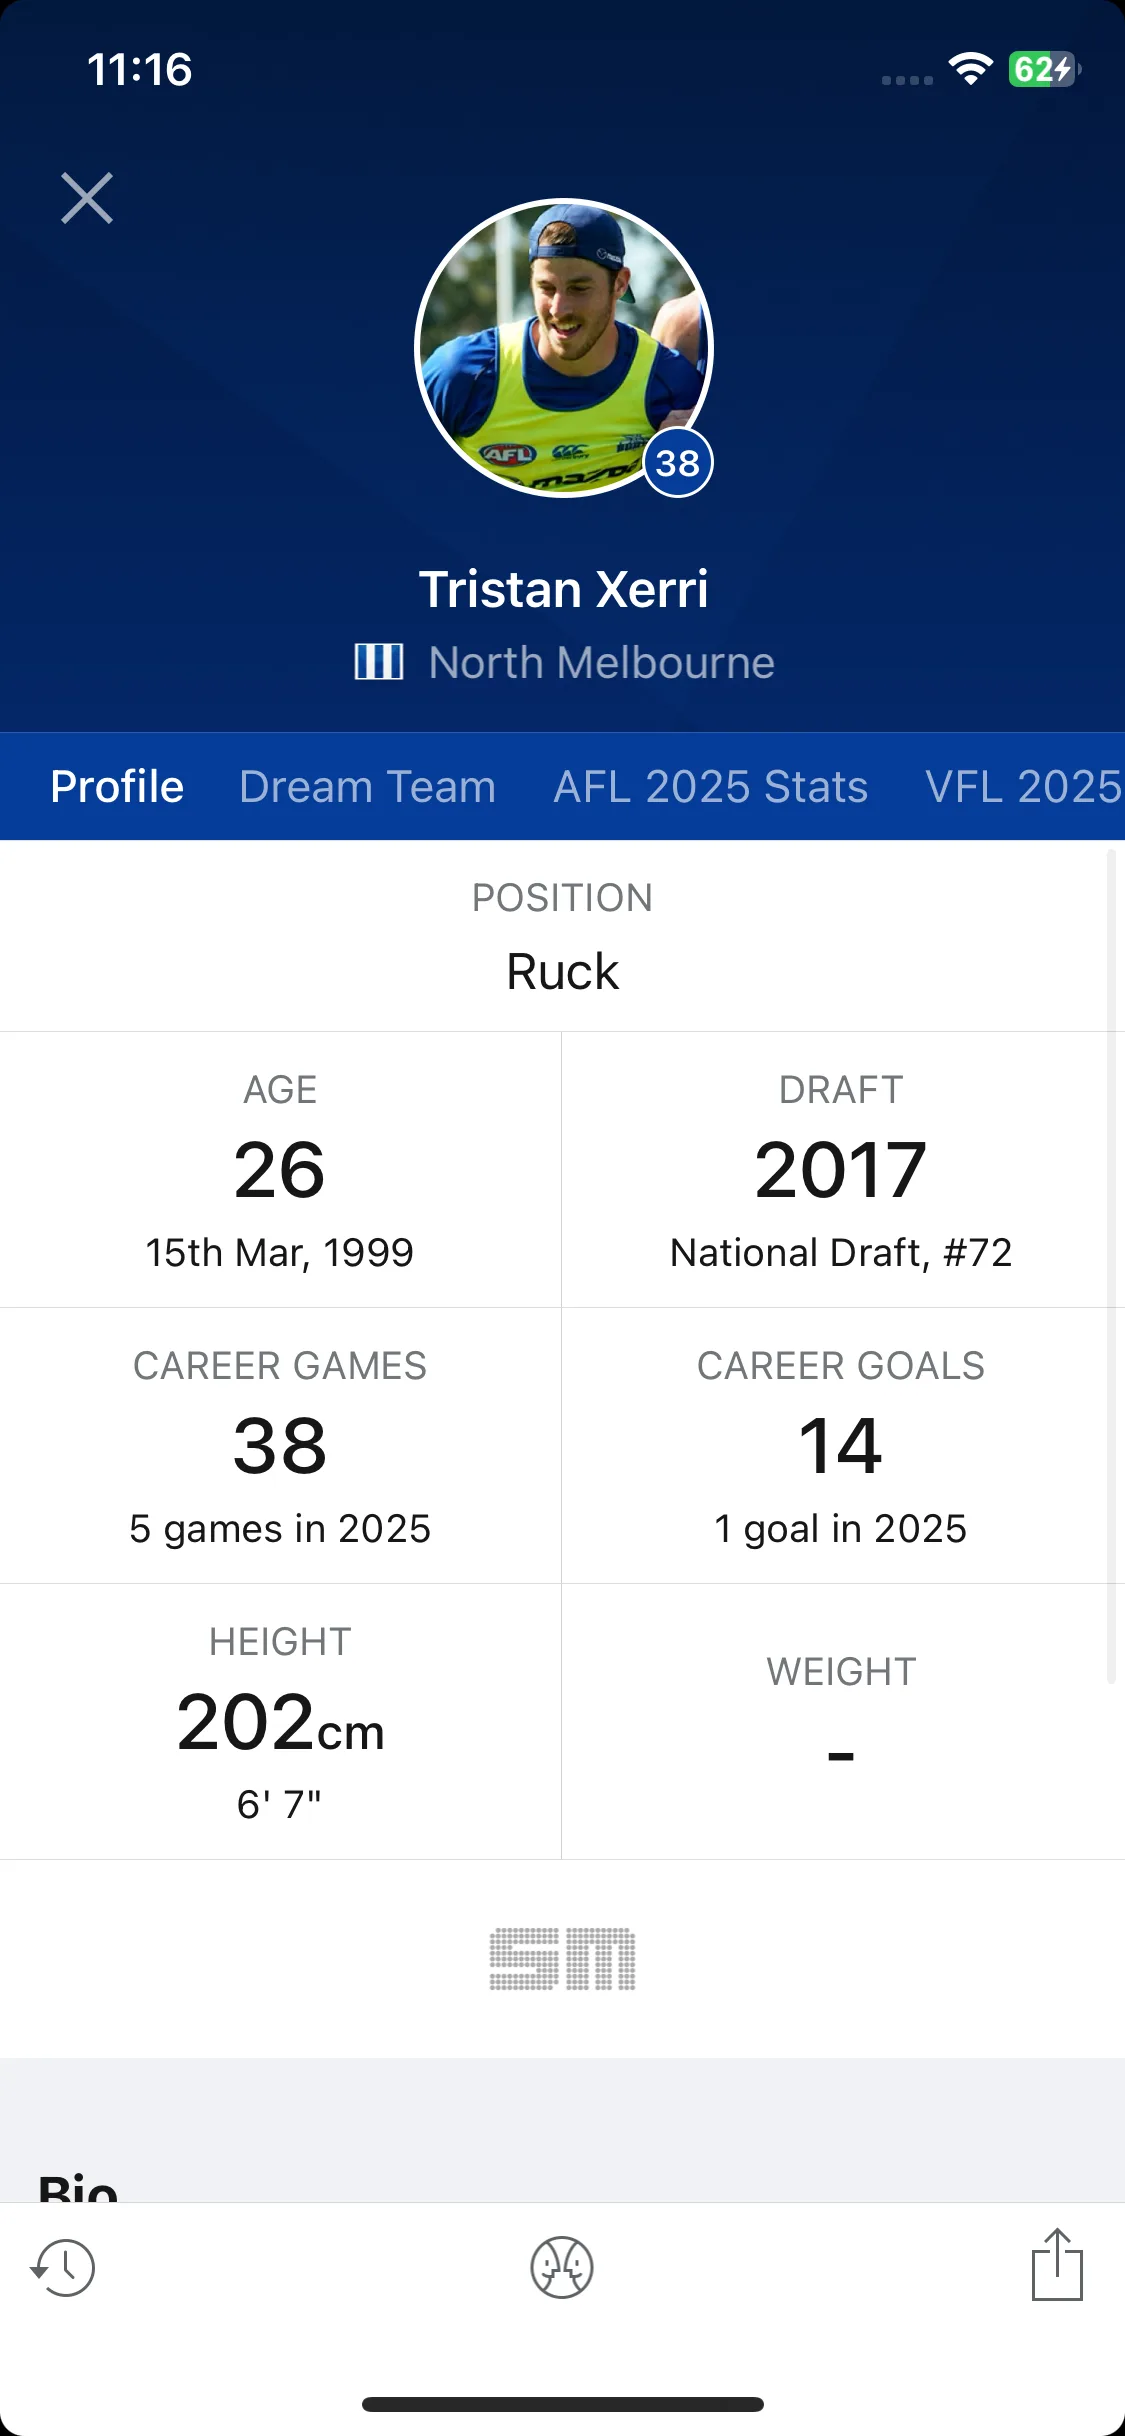Tap the Wi-Fi status icon
The height and width of the screenshot is (2436, 1125).
tap(970, 69)
